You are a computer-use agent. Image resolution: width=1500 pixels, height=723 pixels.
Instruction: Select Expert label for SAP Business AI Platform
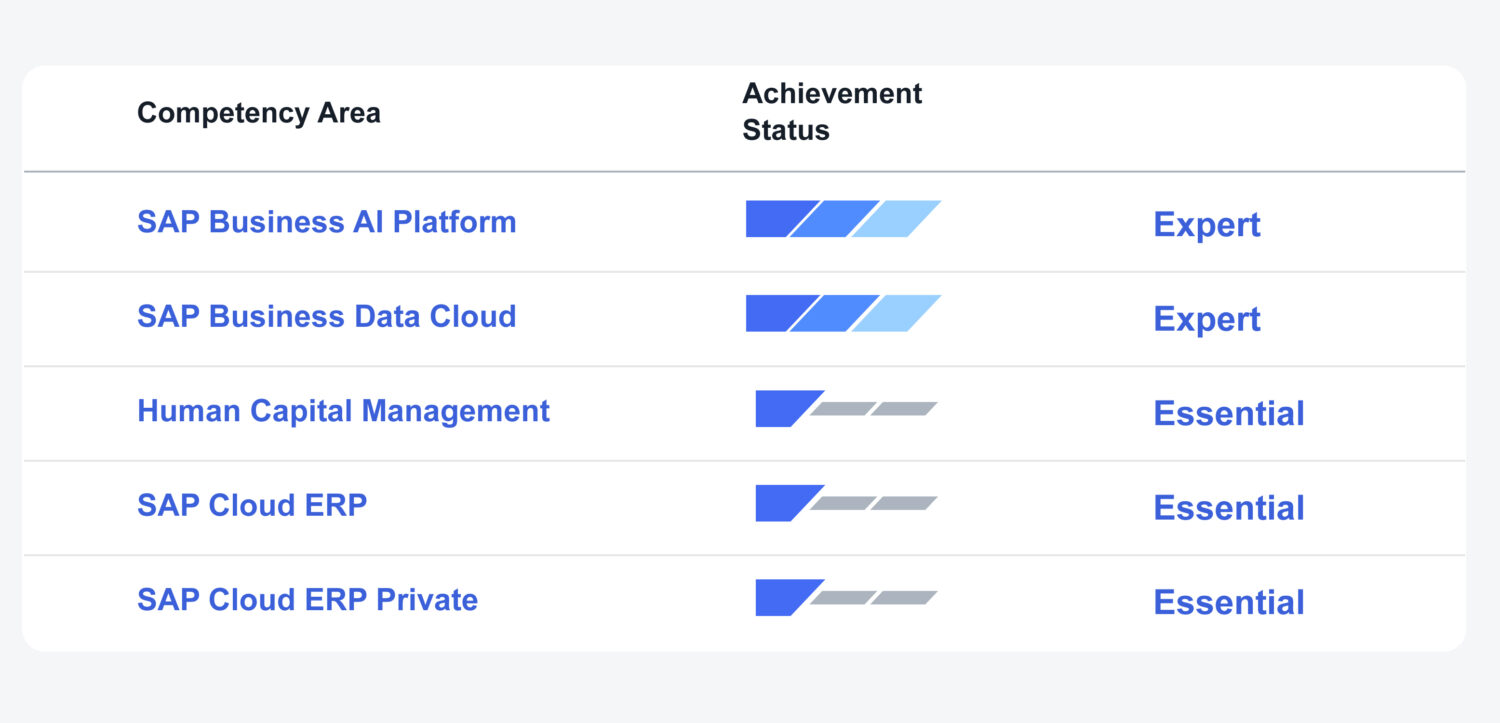coord(1207,225)
